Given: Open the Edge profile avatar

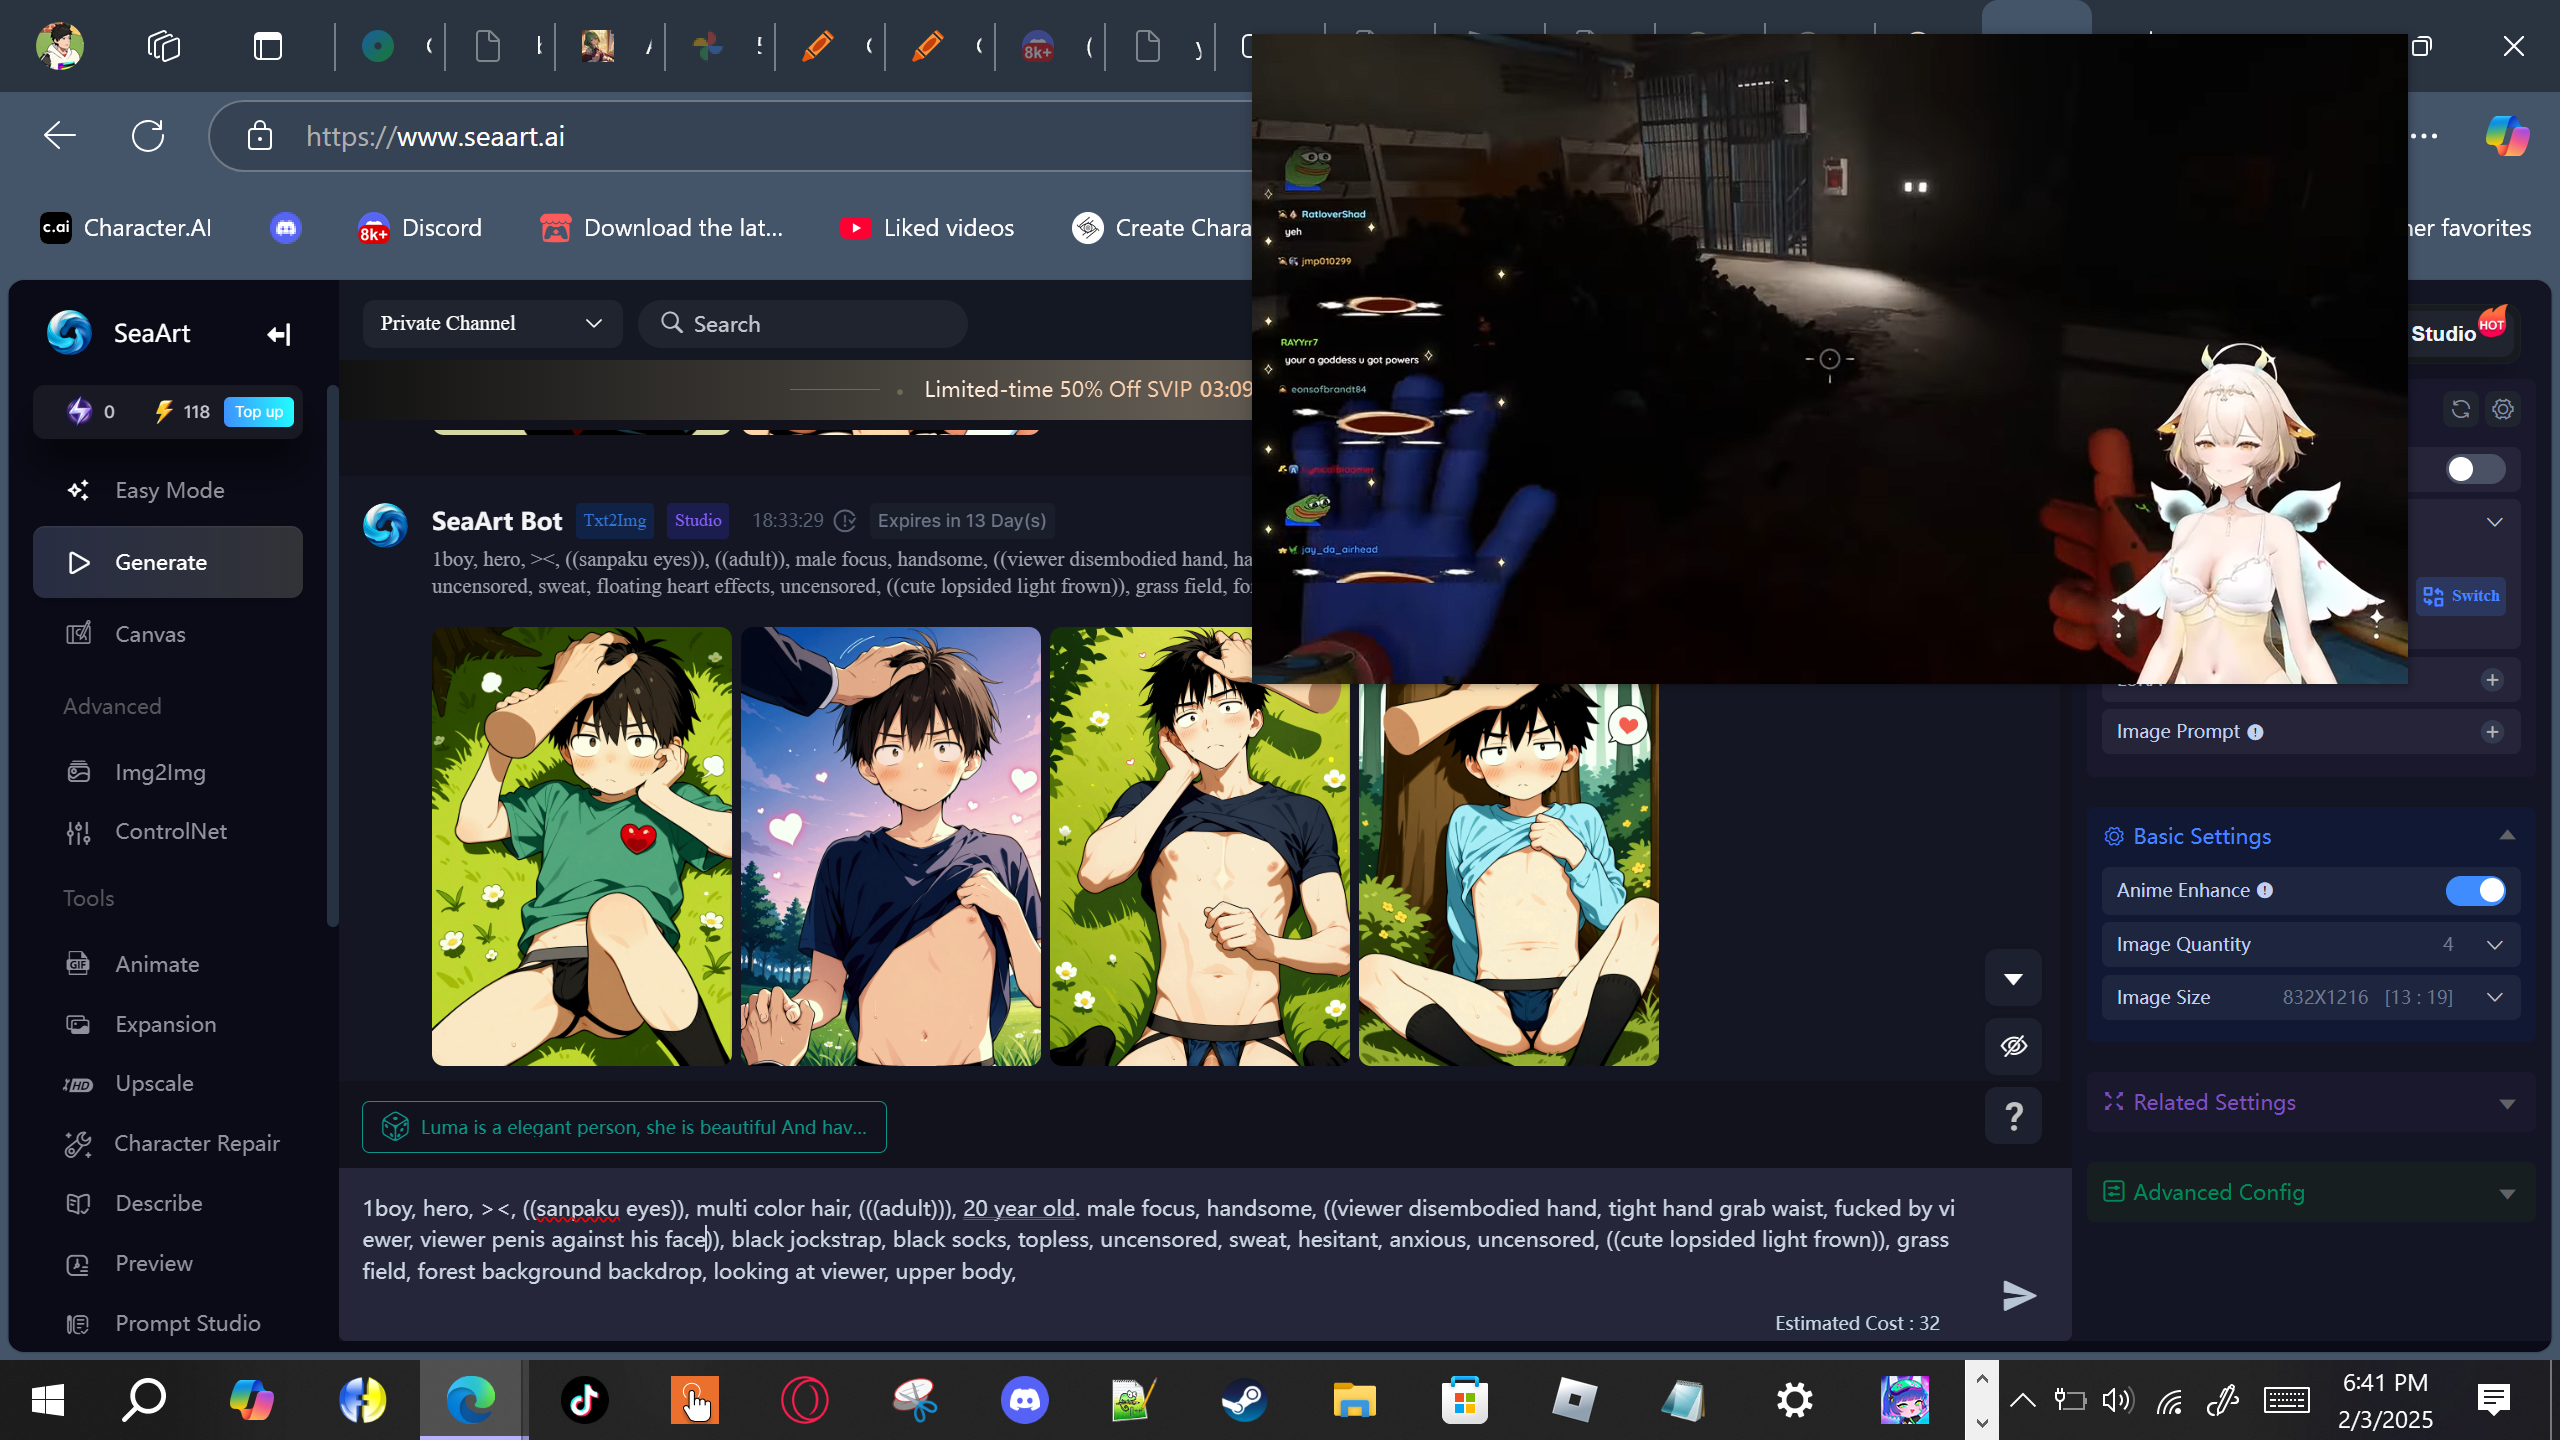Looking at the screenshot, I should (x=60, y=46).
